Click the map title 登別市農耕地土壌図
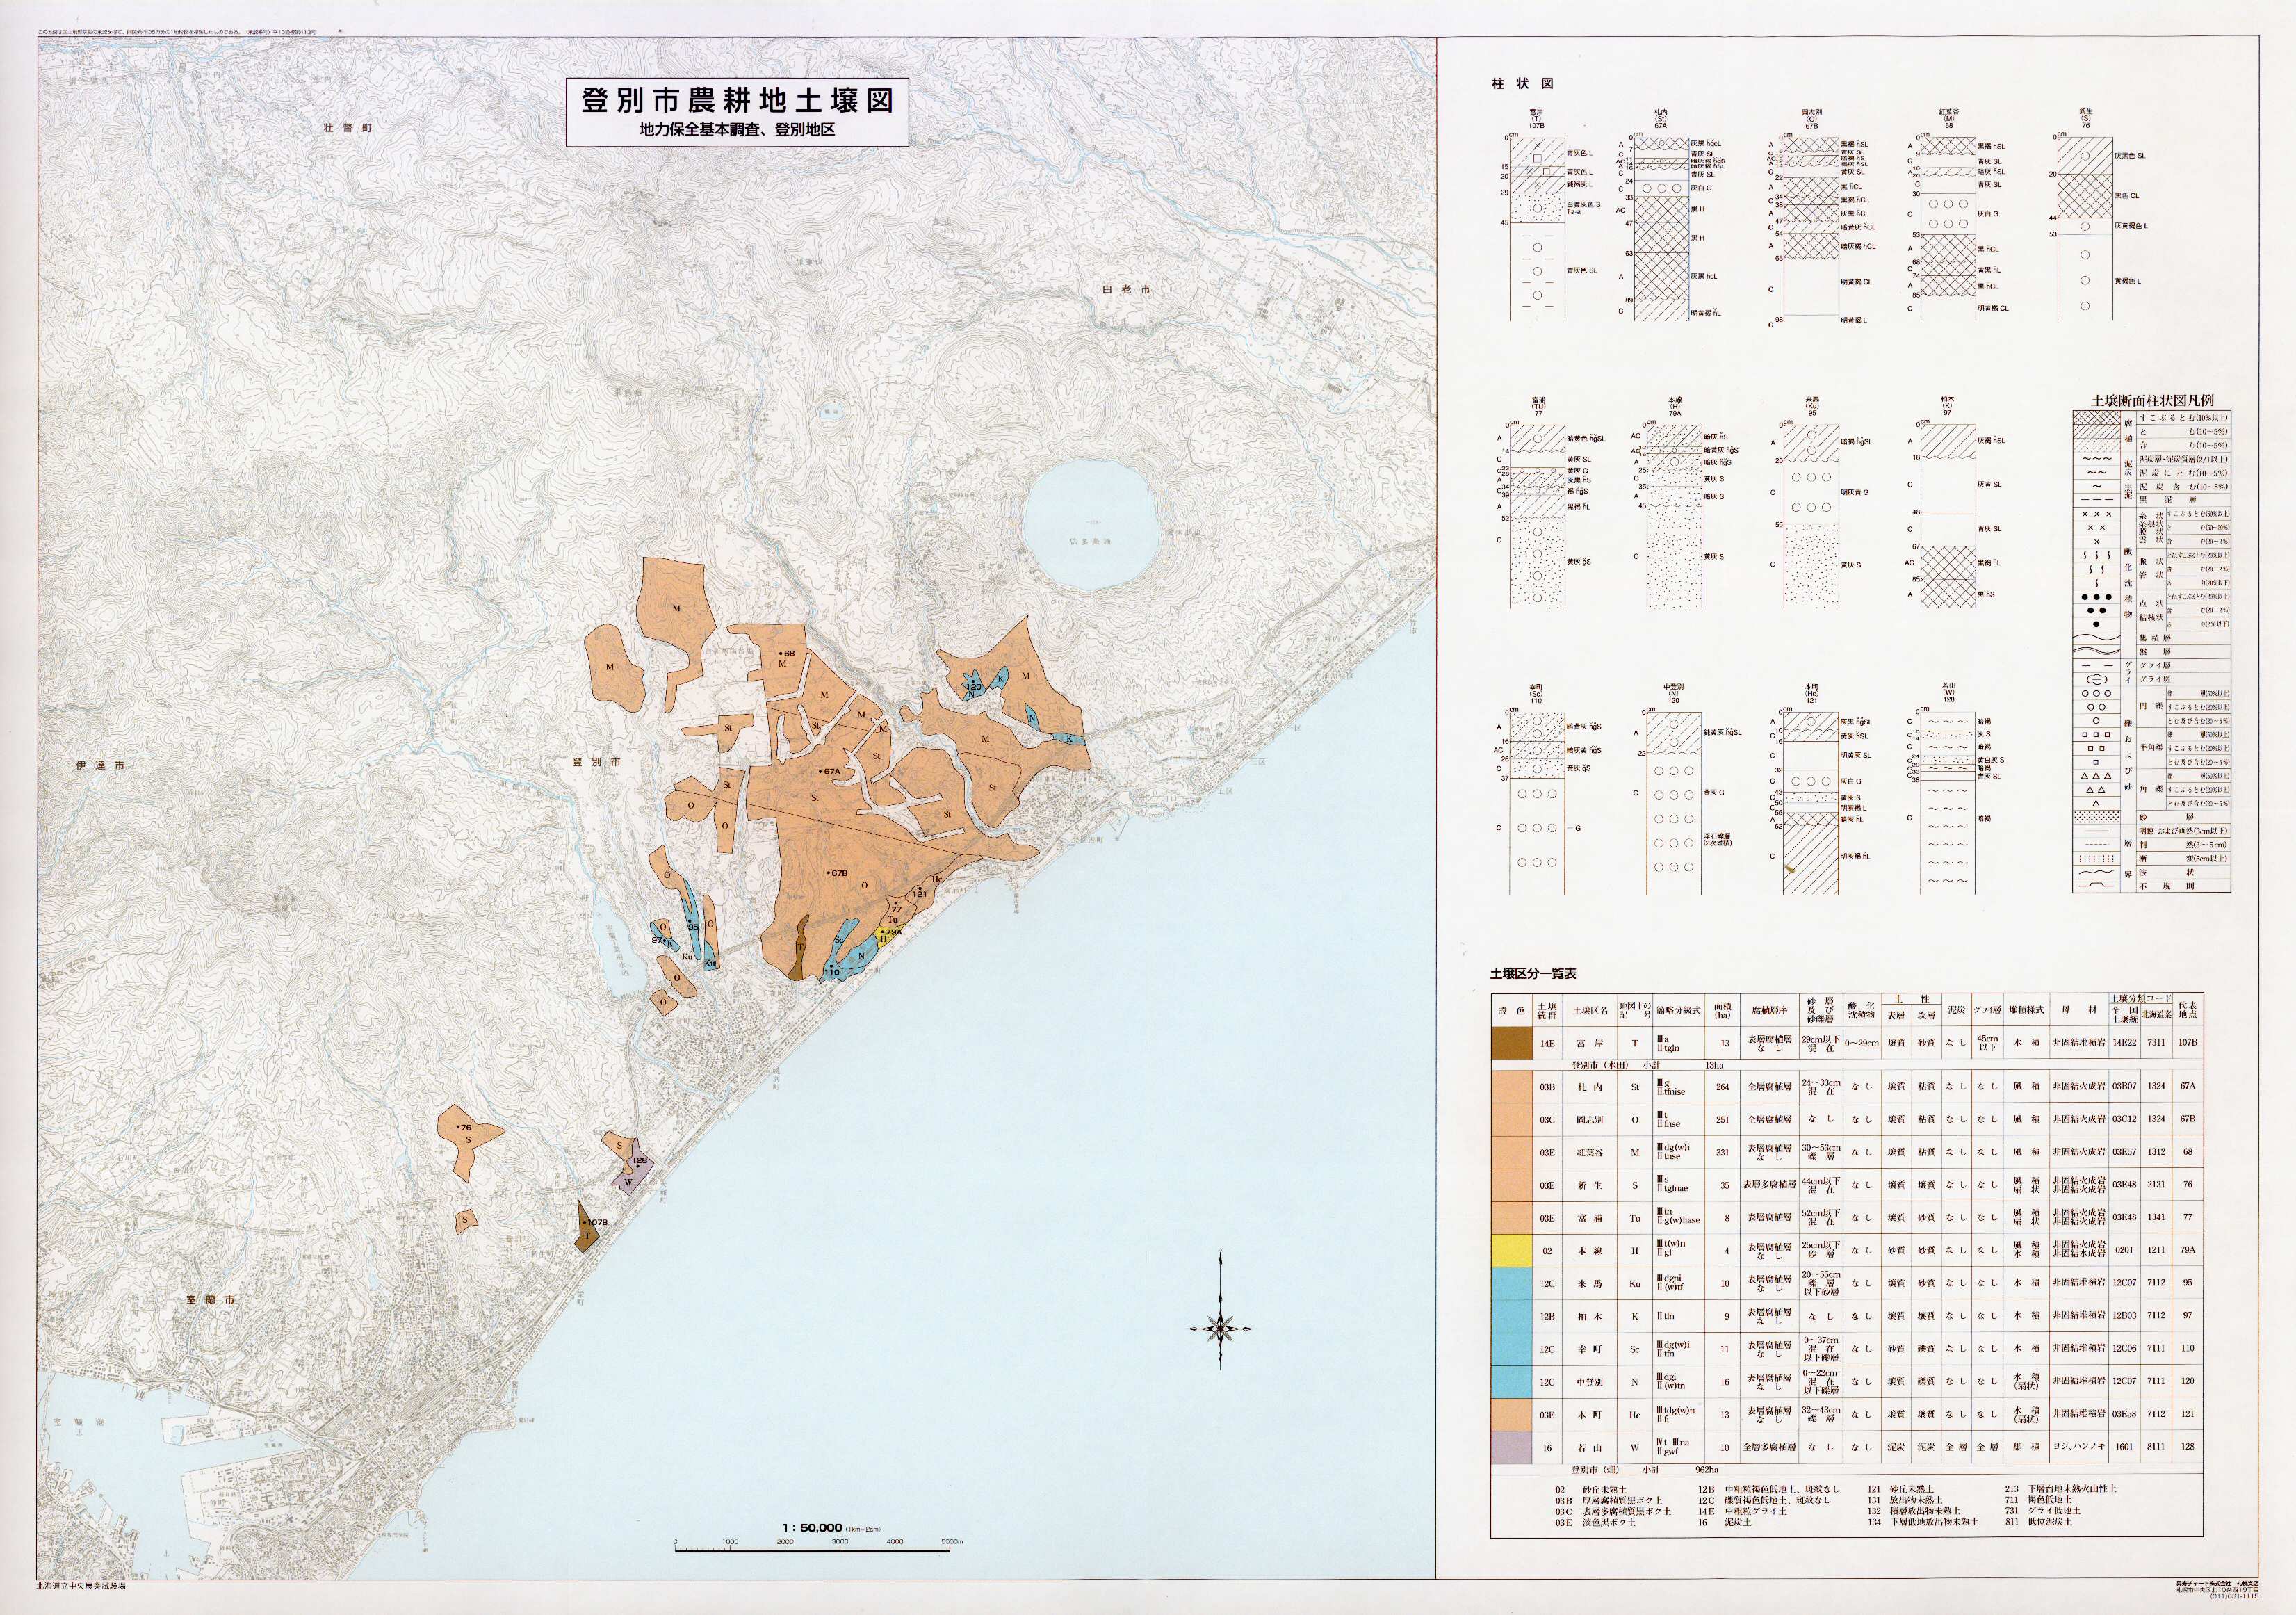The image size is (2296, 1615). click(x=737, y=100)
